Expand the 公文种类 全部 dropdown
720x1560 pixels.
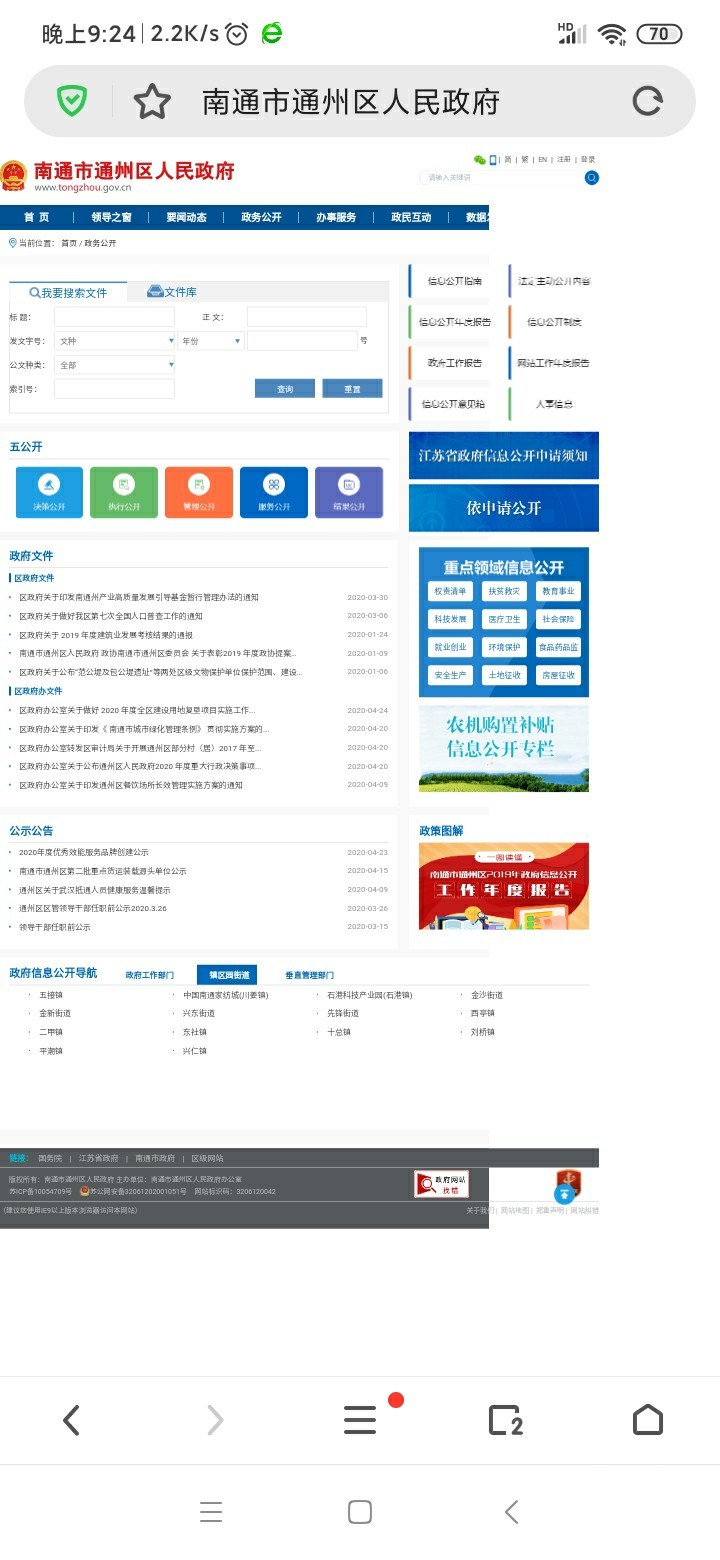tap(115, 365)
